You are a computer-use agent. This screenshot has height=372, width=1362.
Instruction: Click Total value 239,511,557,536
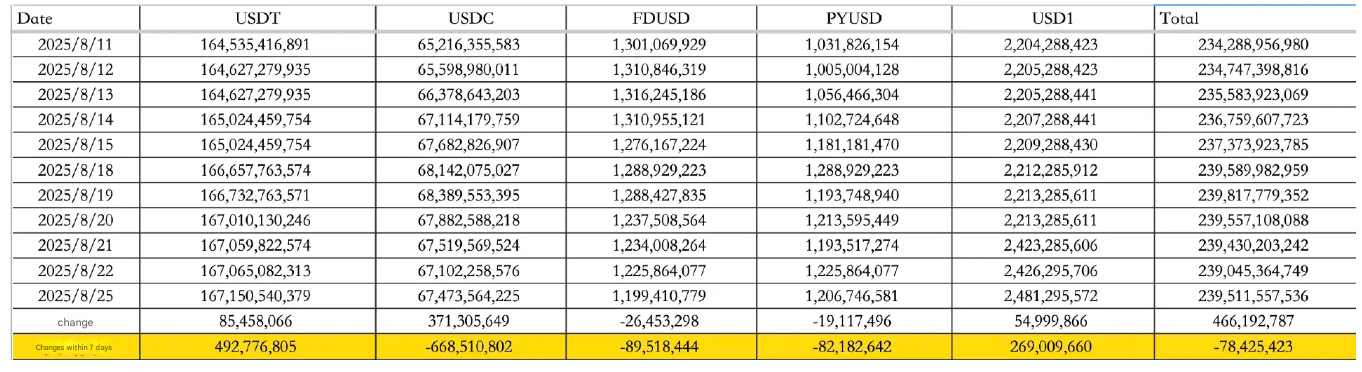tap(1254, 295)
